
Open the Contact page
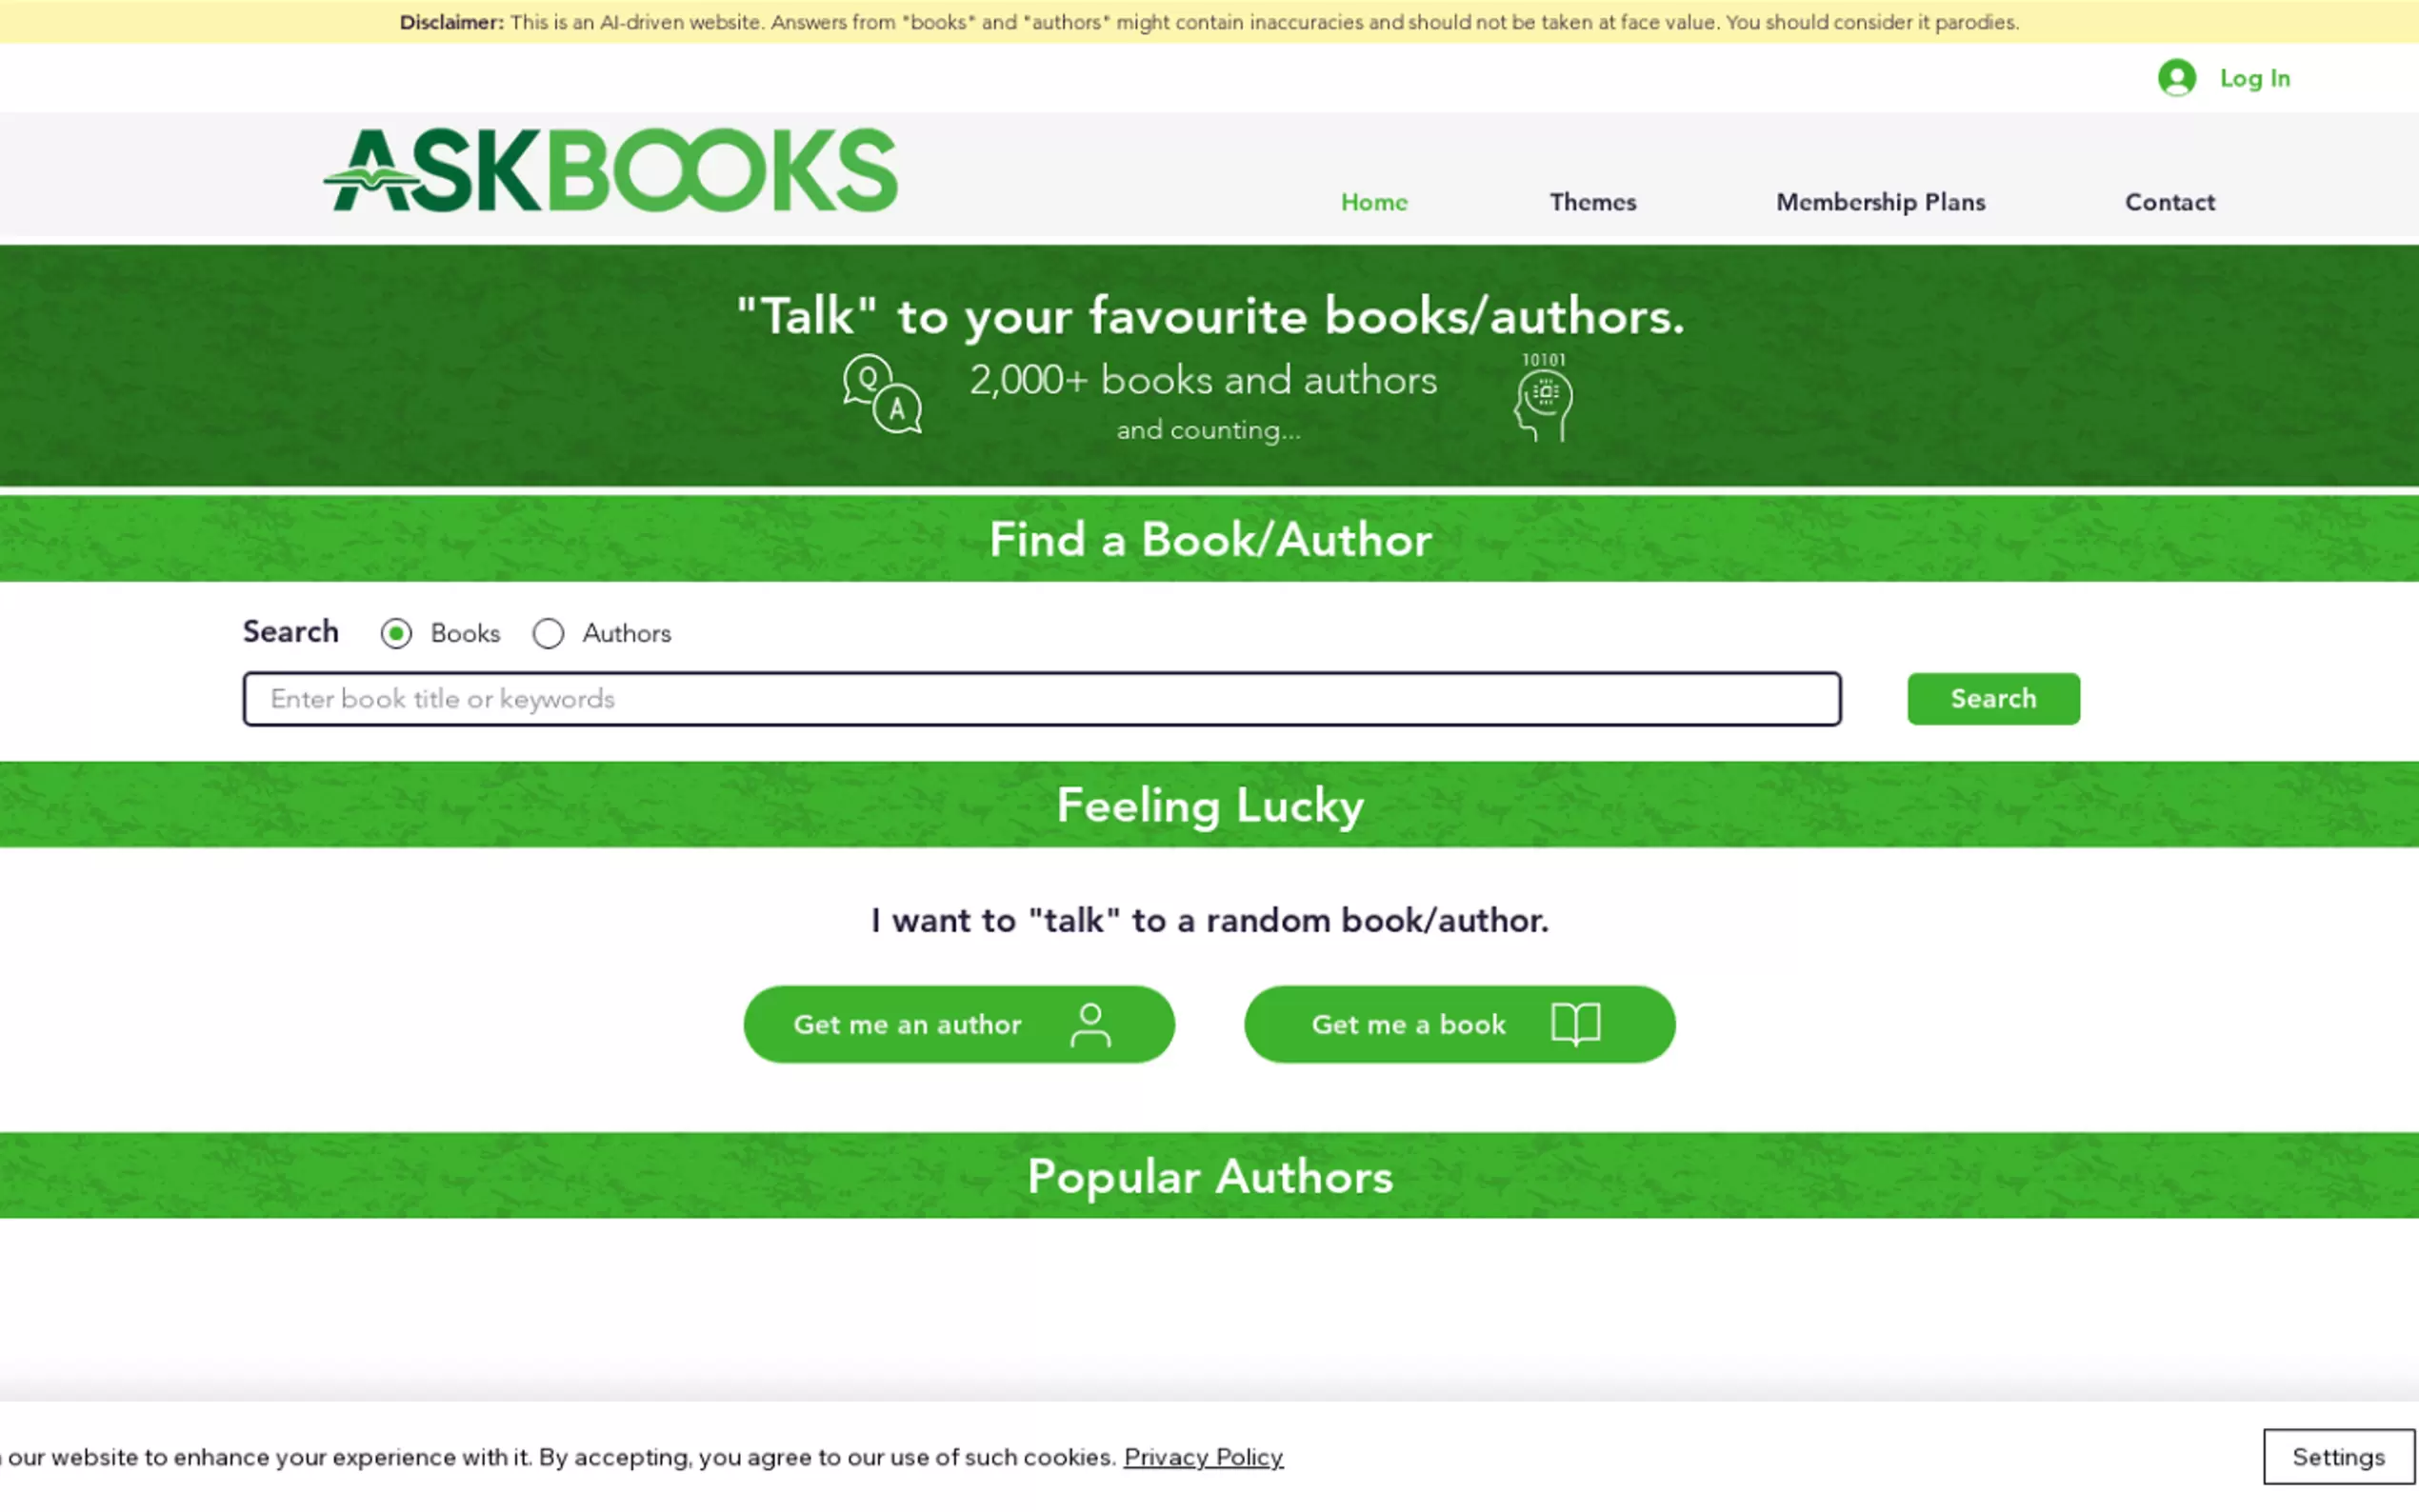(x=2169, y=202)
